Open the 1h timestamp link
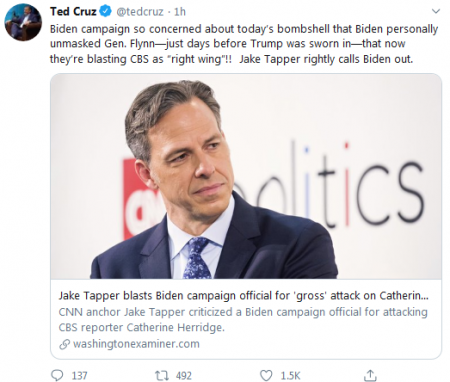 [180, 12]
